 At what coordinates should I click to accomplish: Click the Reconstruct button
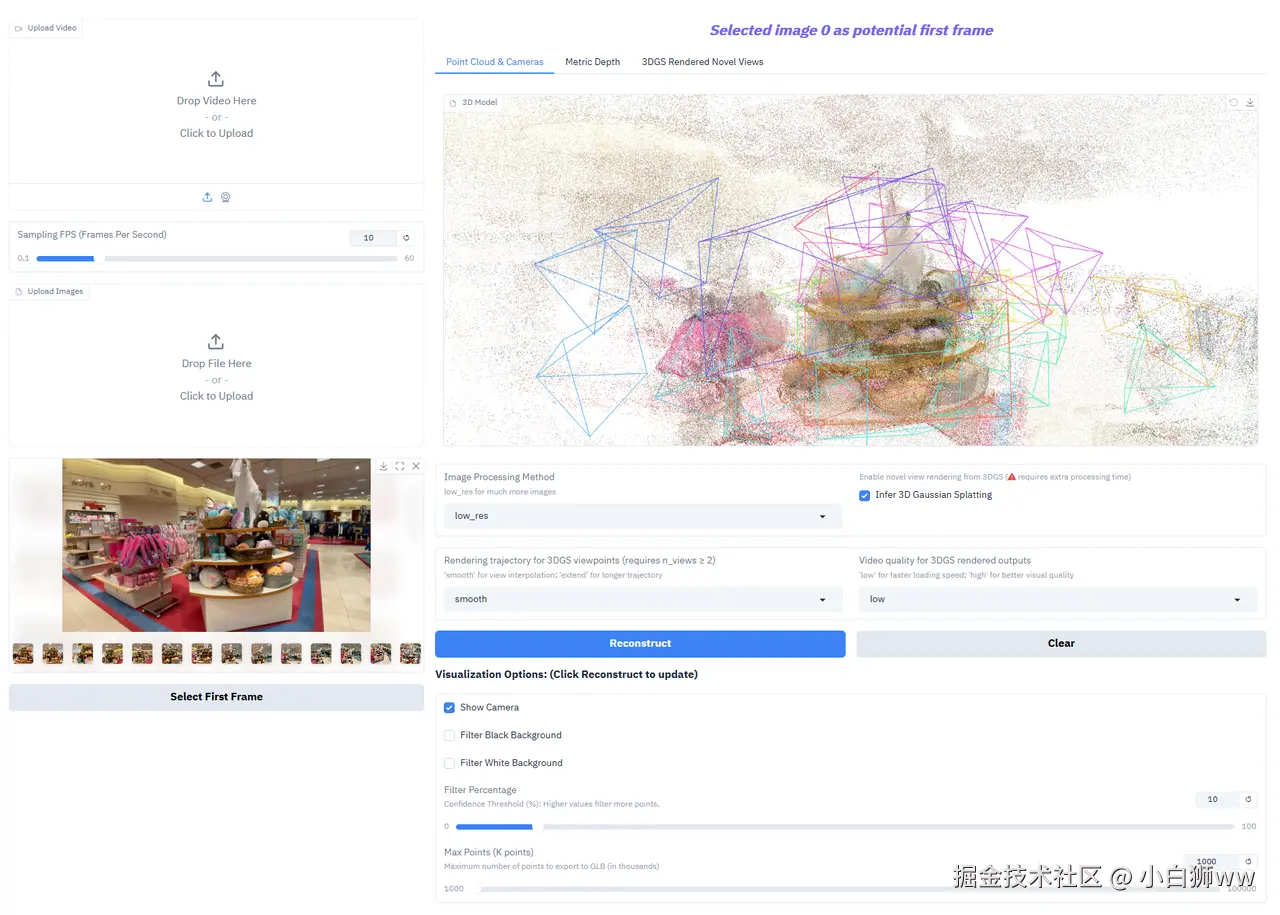(640, 643)
